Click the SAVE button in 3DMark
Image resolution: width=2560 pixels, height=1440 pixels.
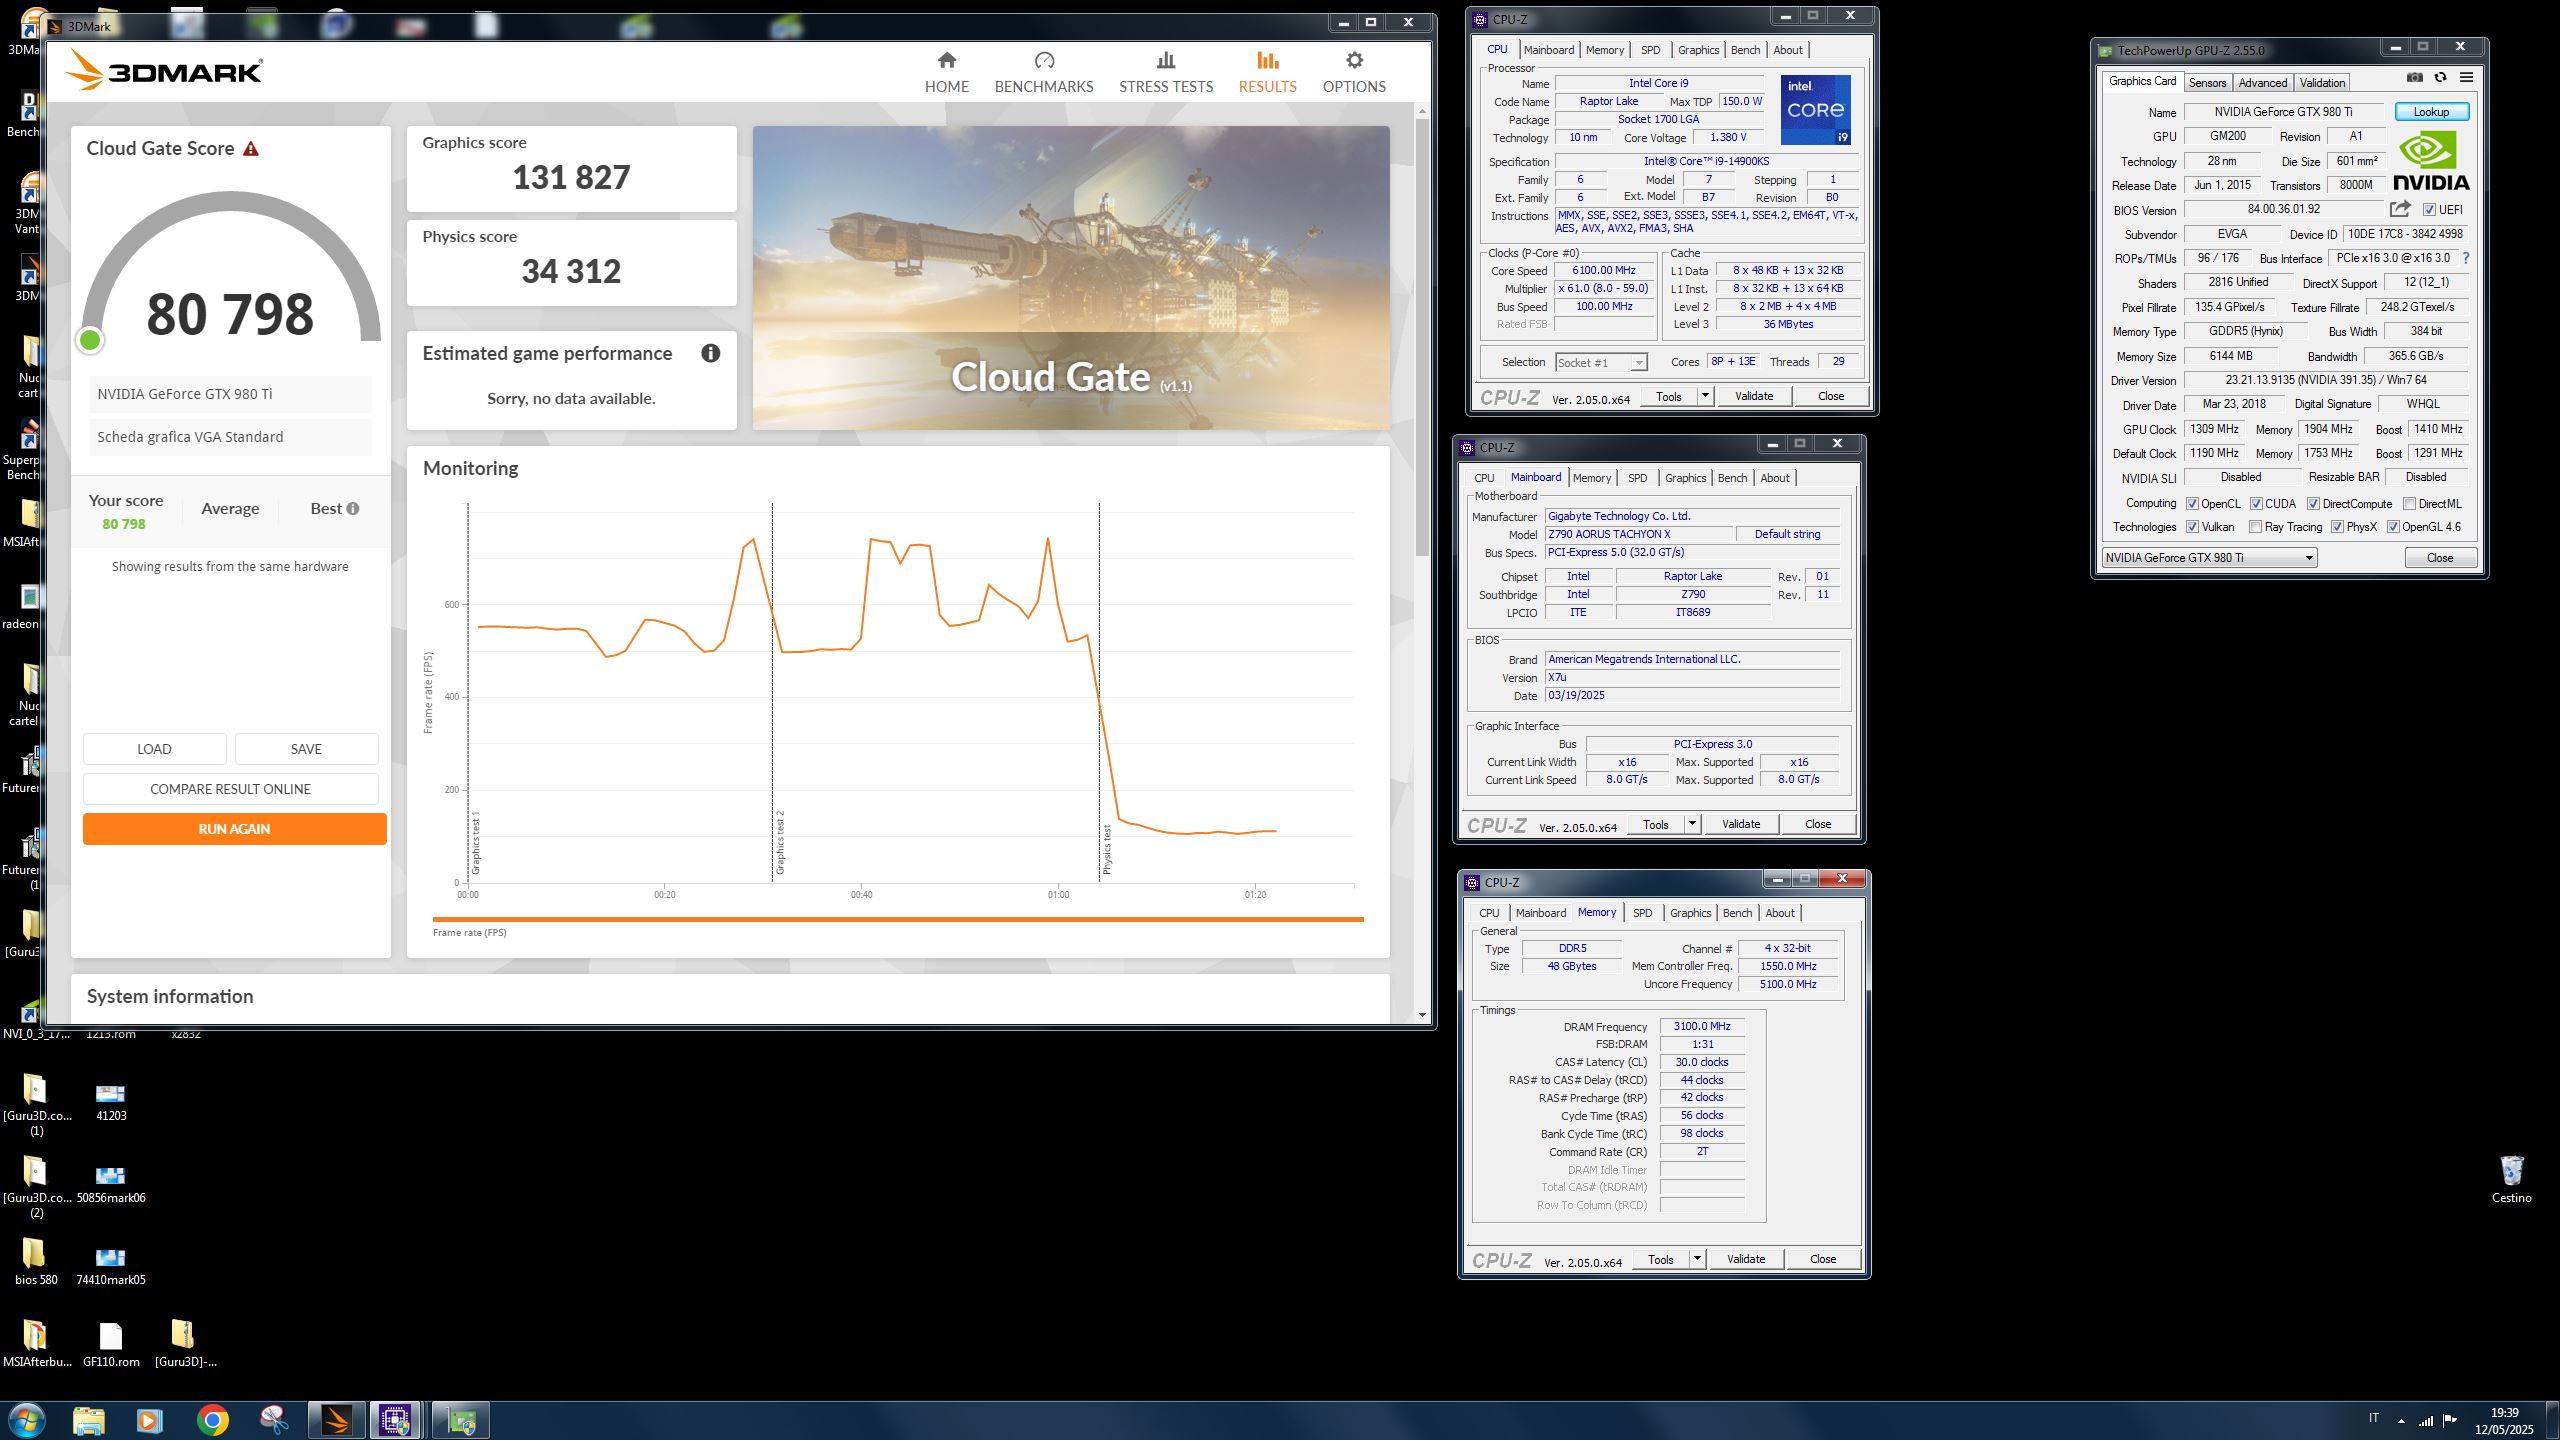[306, 749]
